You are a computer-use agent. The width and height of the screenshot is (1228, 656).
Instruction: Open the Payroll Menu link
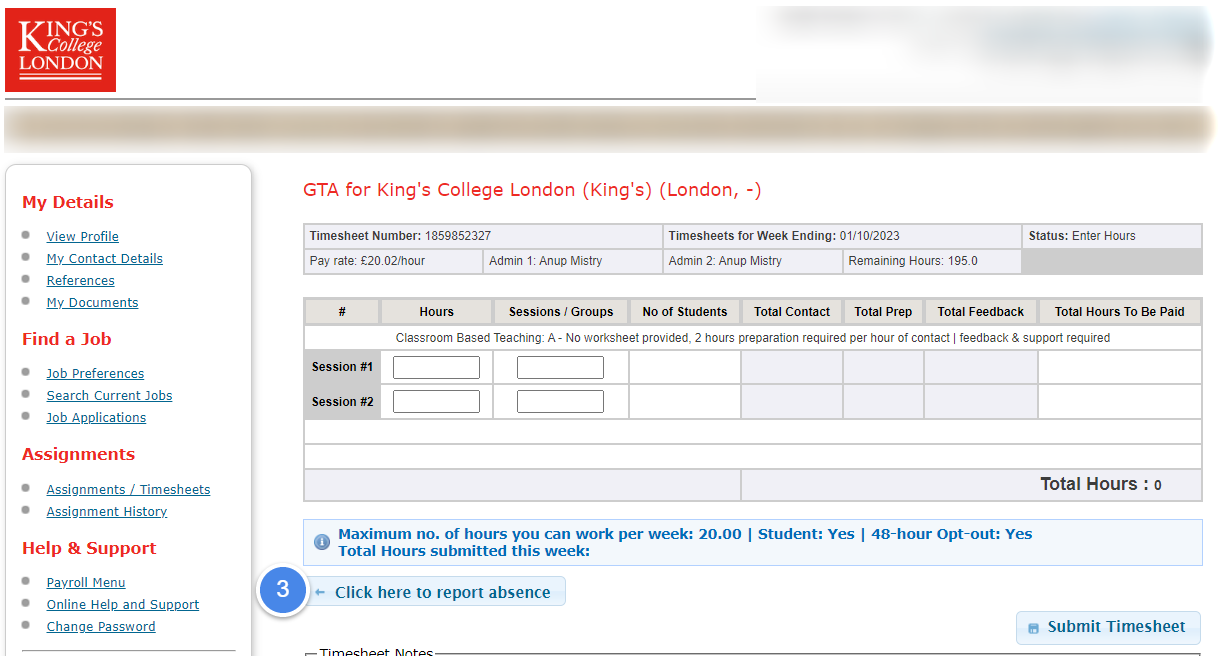coord(86,582)
